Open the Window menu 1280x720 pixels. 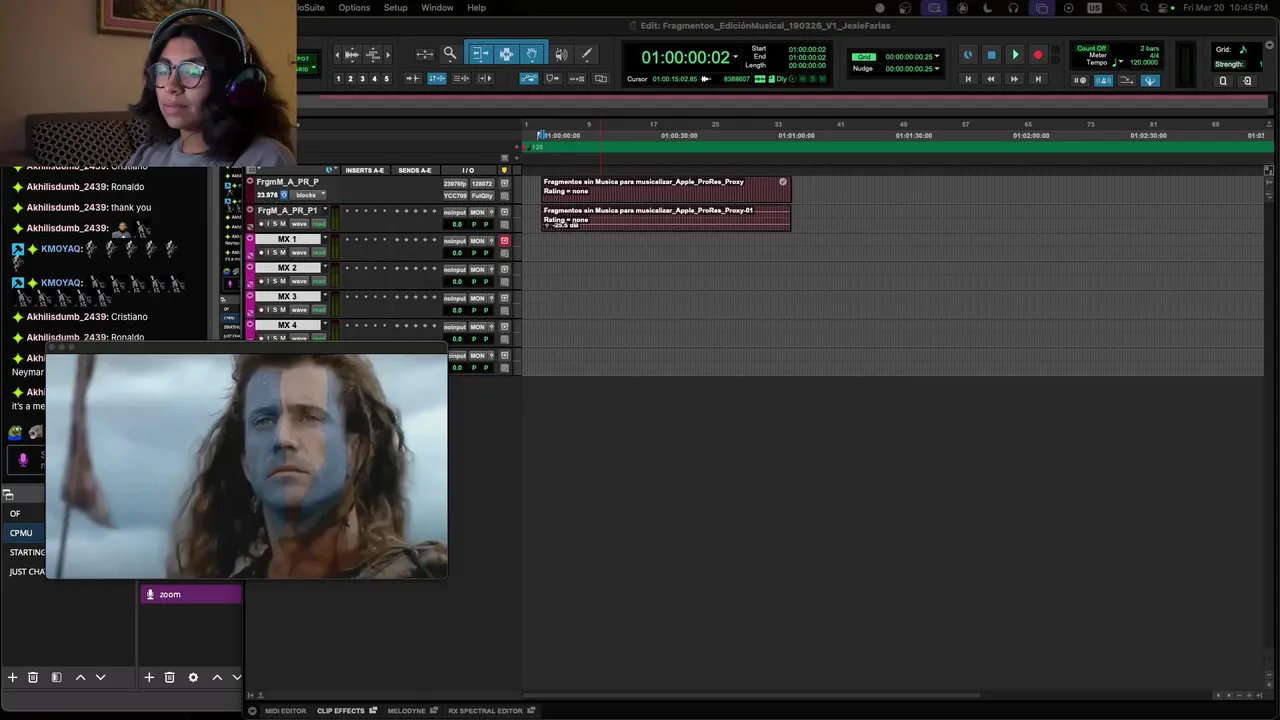pyautogui.click(x=437, y=7)
